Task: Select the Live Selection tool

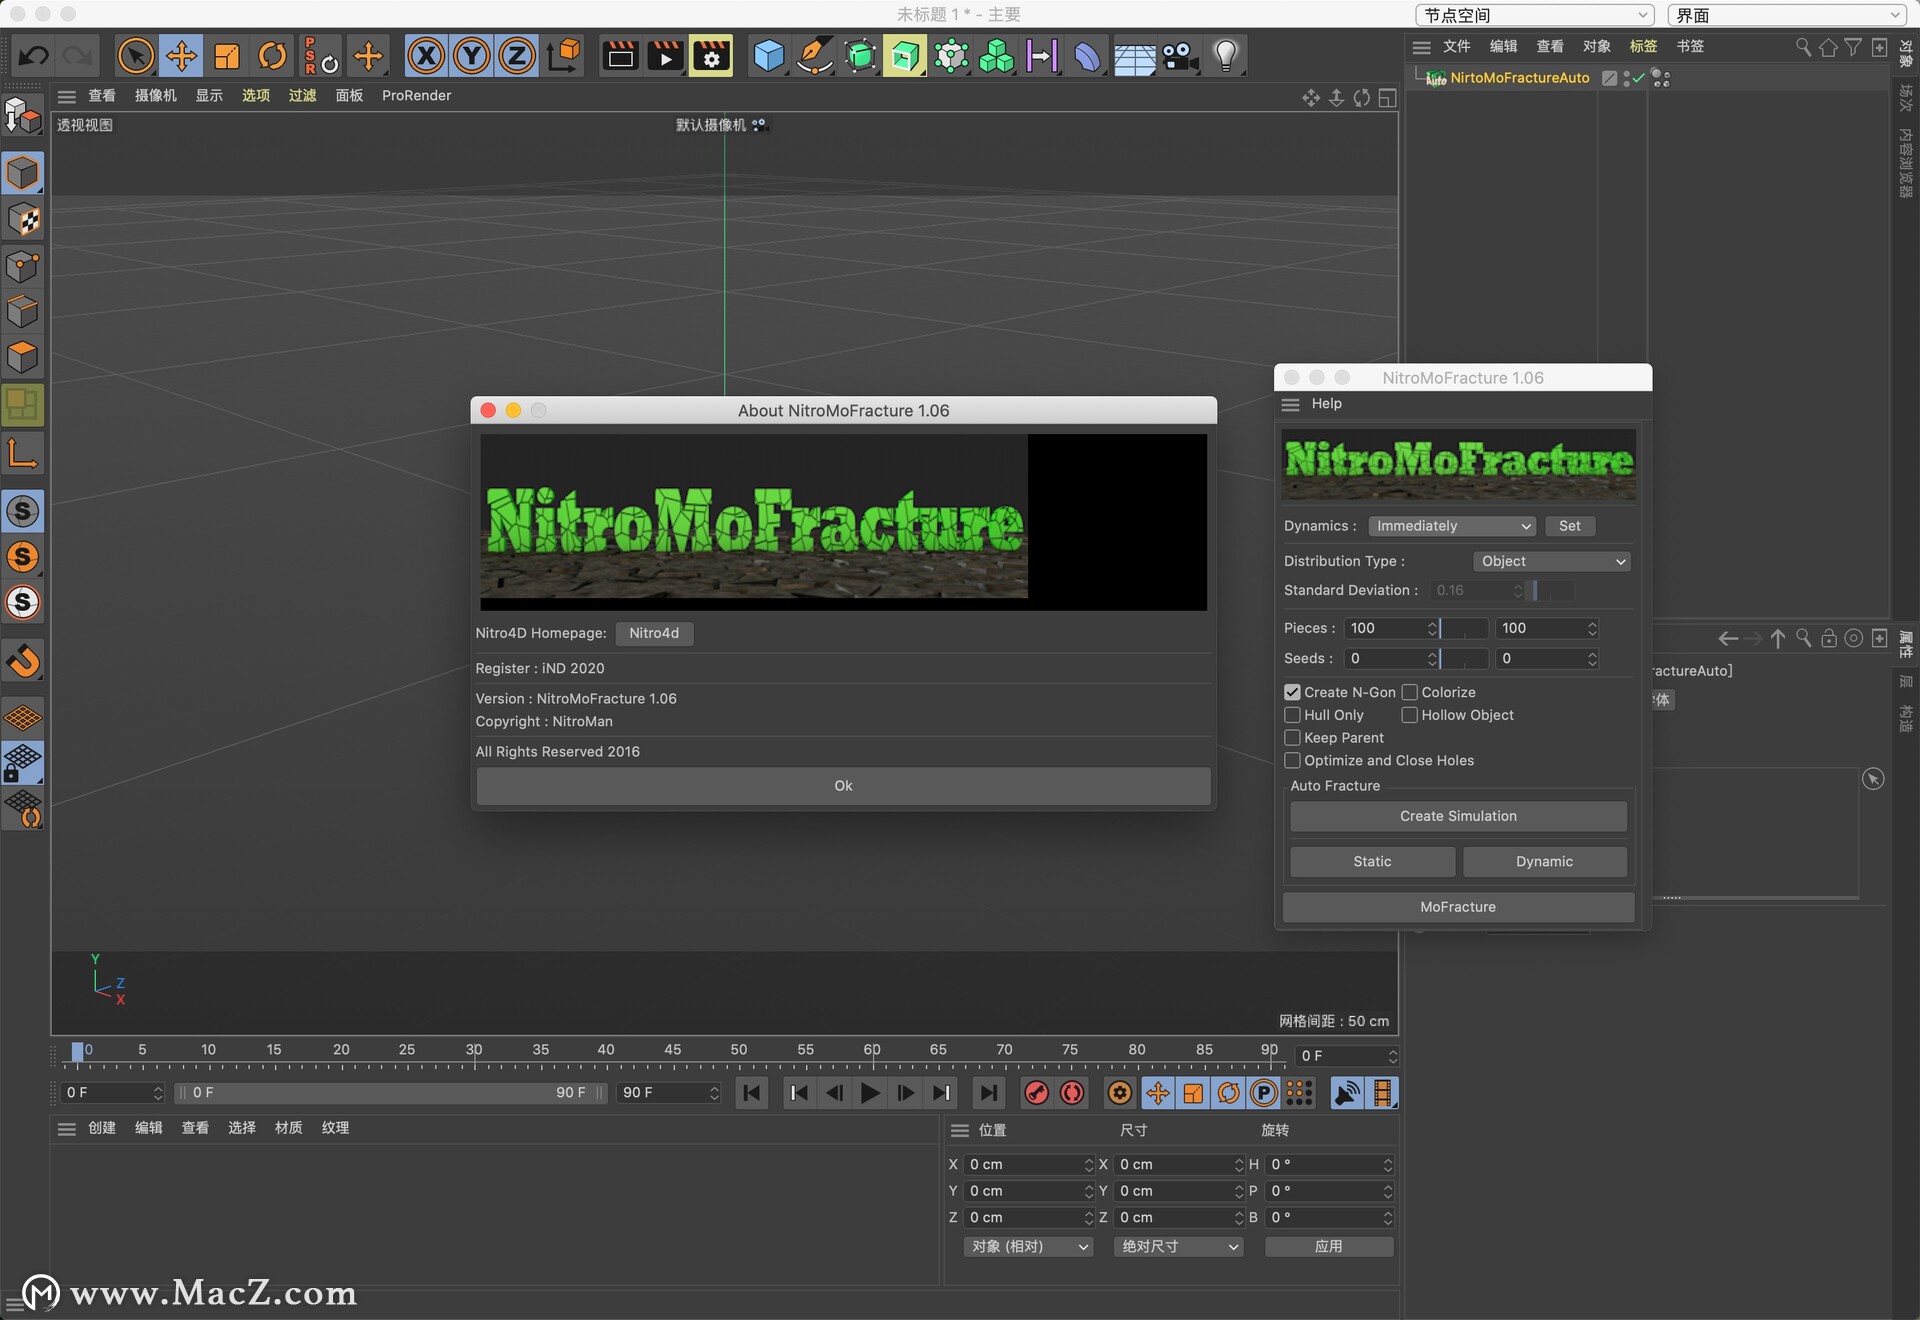Action: click(x=136, y=56)
